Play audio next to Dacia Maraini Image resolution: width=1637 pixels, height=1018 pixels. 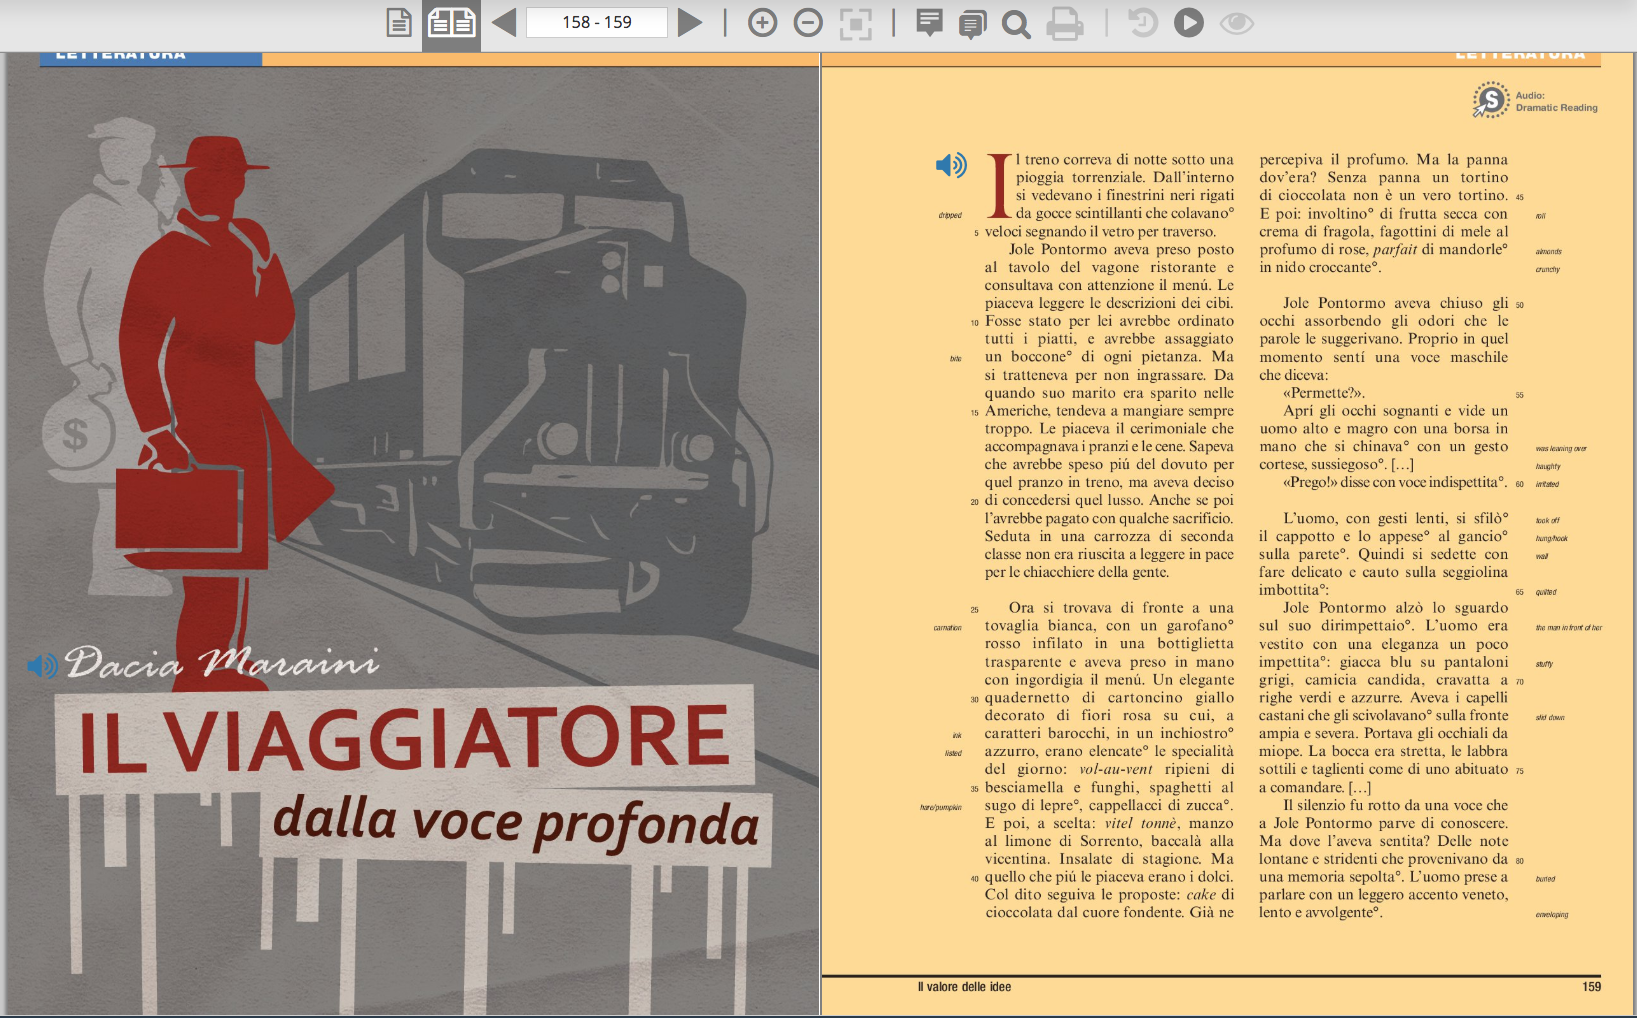(x=42, y=666)
